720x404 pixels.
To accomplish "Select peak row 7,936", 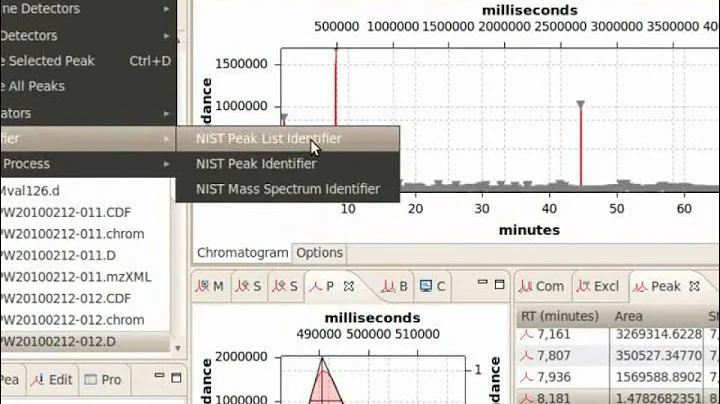I will (x=618, y=377).
